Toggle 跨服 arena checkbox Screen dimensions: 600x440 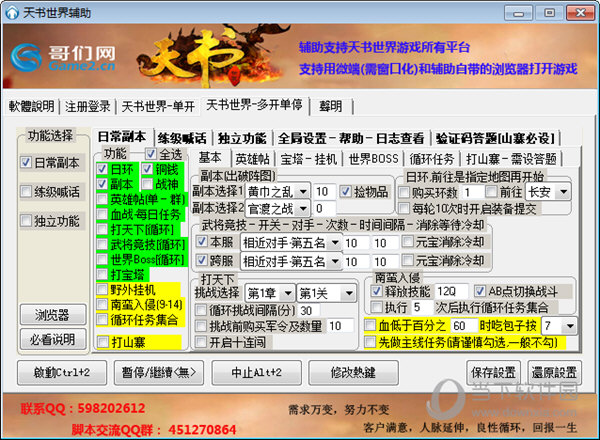click(202, 260)
